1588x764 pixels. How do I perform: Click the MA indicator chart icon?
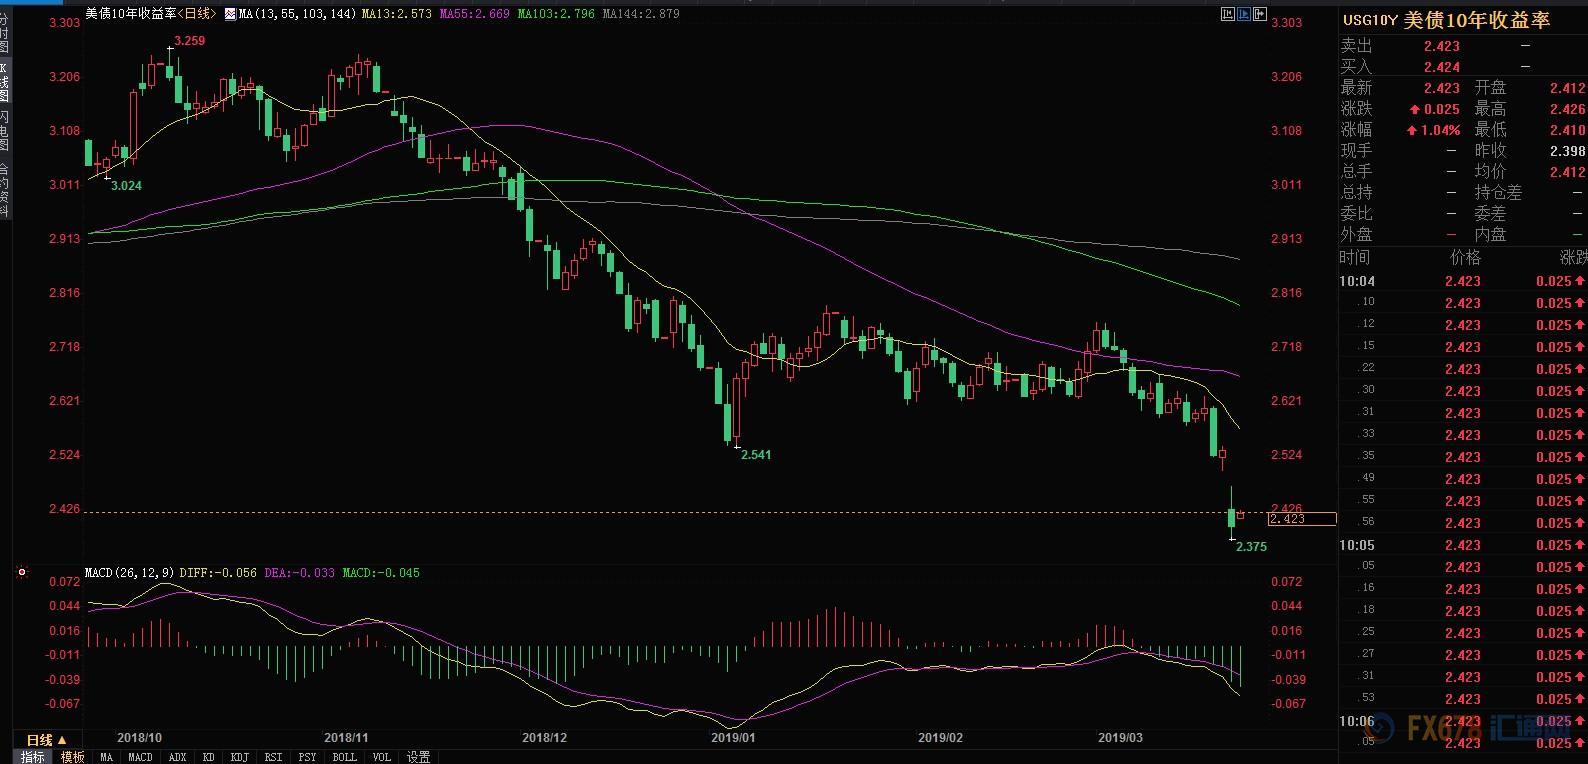click(x=231, y=14)
